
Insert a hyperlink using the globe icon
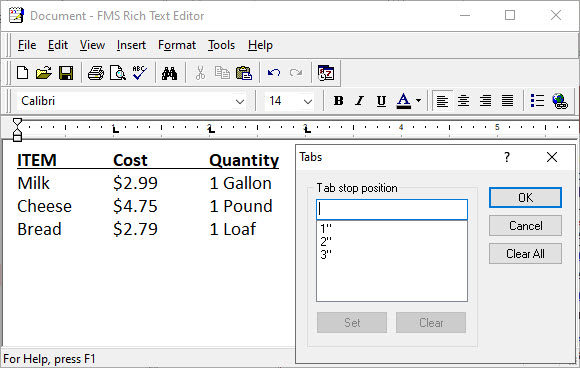pos(560,101)
